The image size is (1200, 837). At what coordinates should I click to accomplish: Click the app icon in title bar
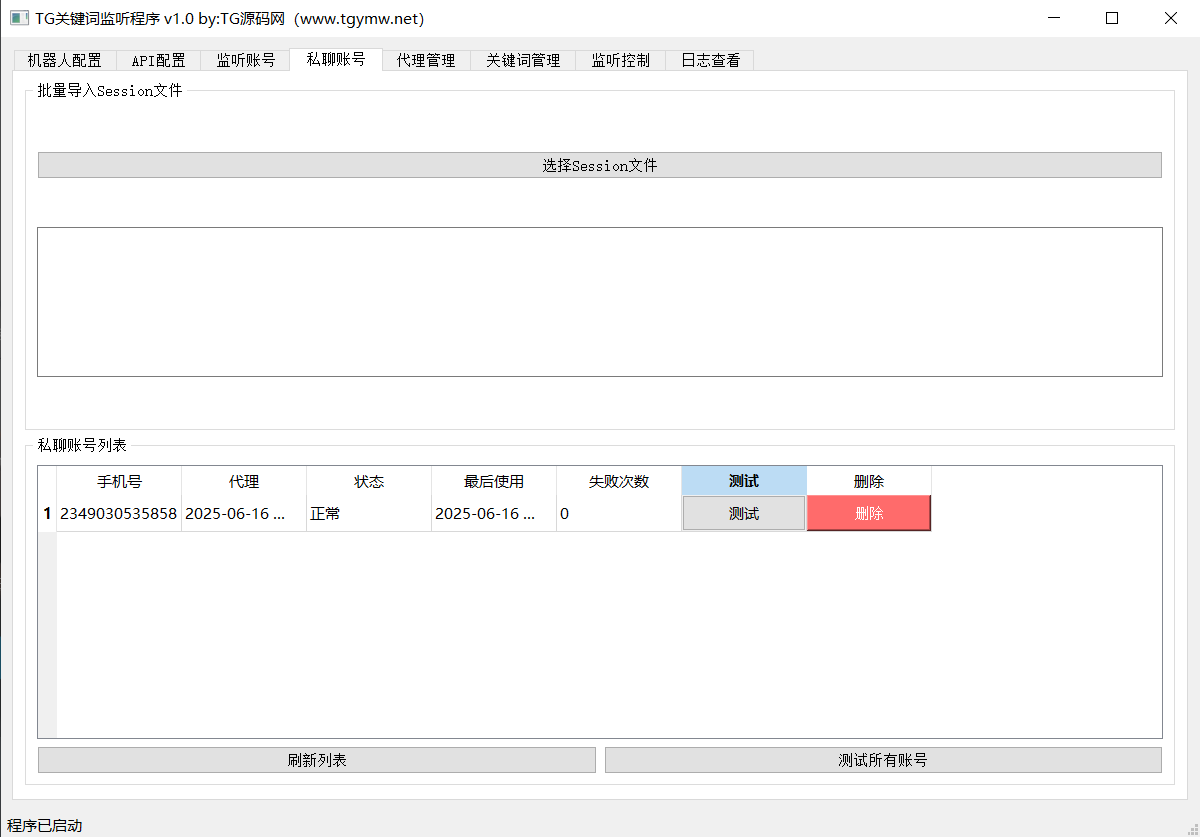pos(18,18)
